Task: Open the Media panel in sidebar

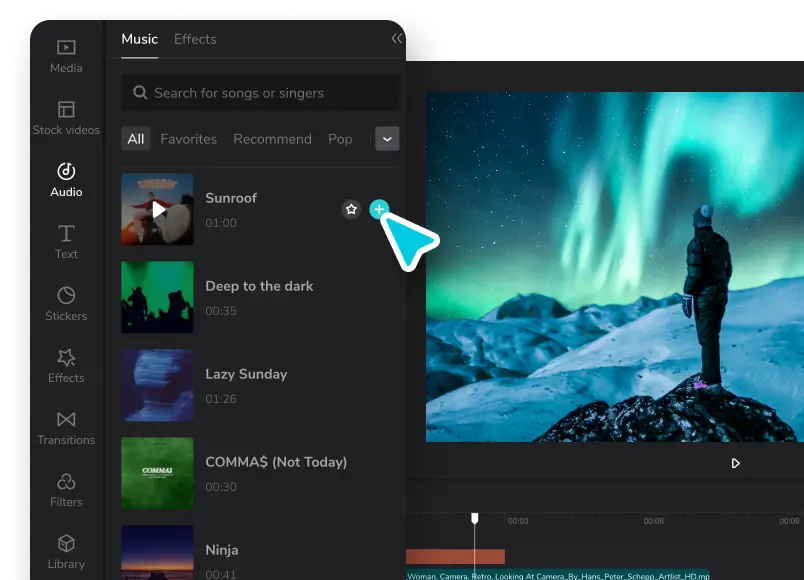Action: click(66, 57)
